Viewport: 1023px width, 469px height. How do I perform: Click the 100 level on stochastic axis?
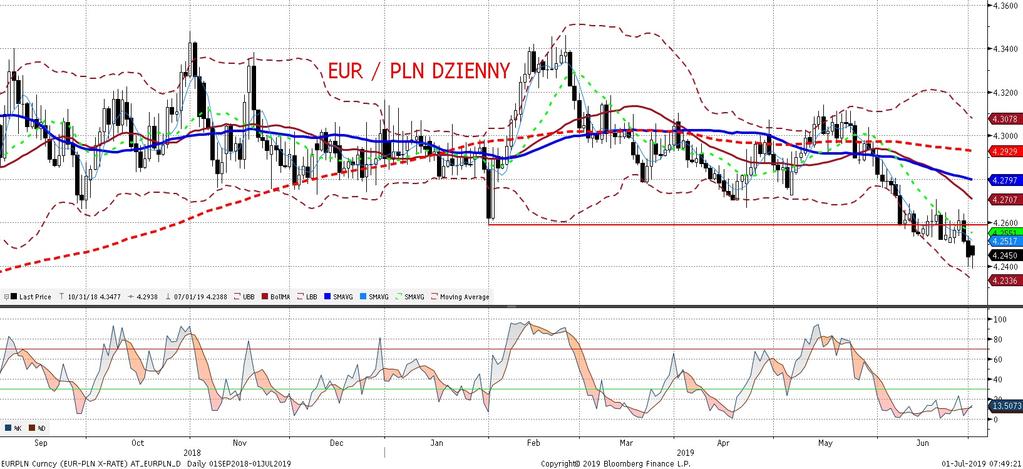(998, 320)
